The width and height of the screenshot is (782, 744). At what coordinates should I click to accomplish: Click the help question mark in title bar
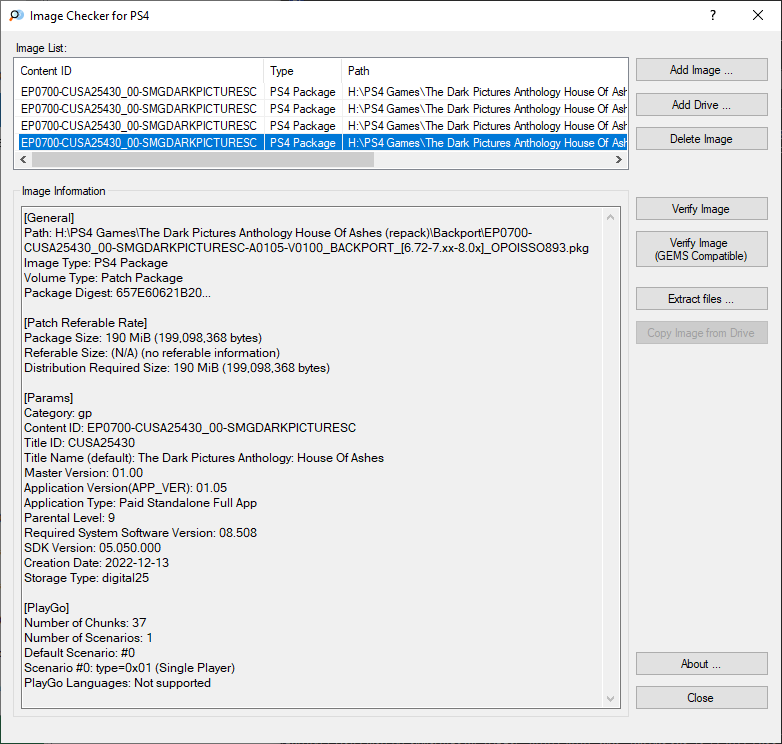click(713, 15)
